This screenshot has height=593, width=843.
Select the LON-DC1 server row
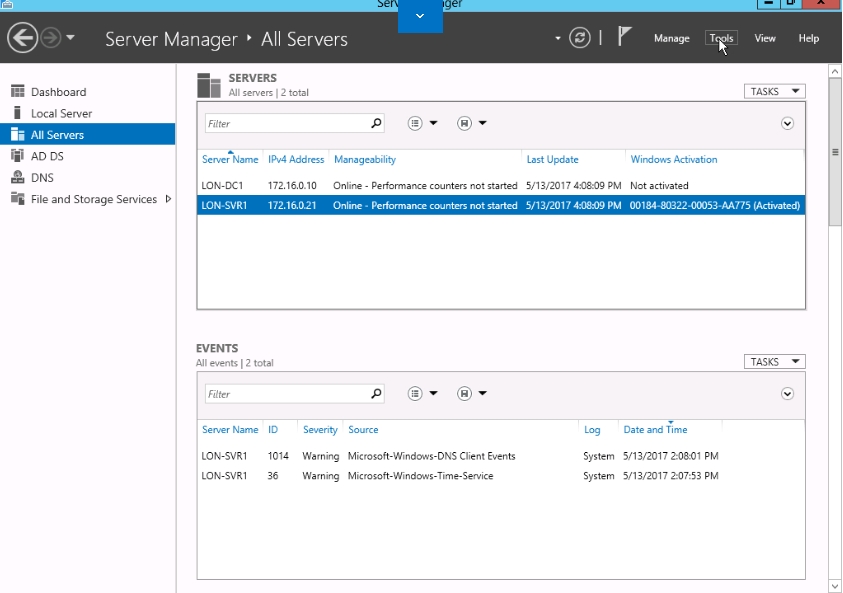[x=501, y=185]
